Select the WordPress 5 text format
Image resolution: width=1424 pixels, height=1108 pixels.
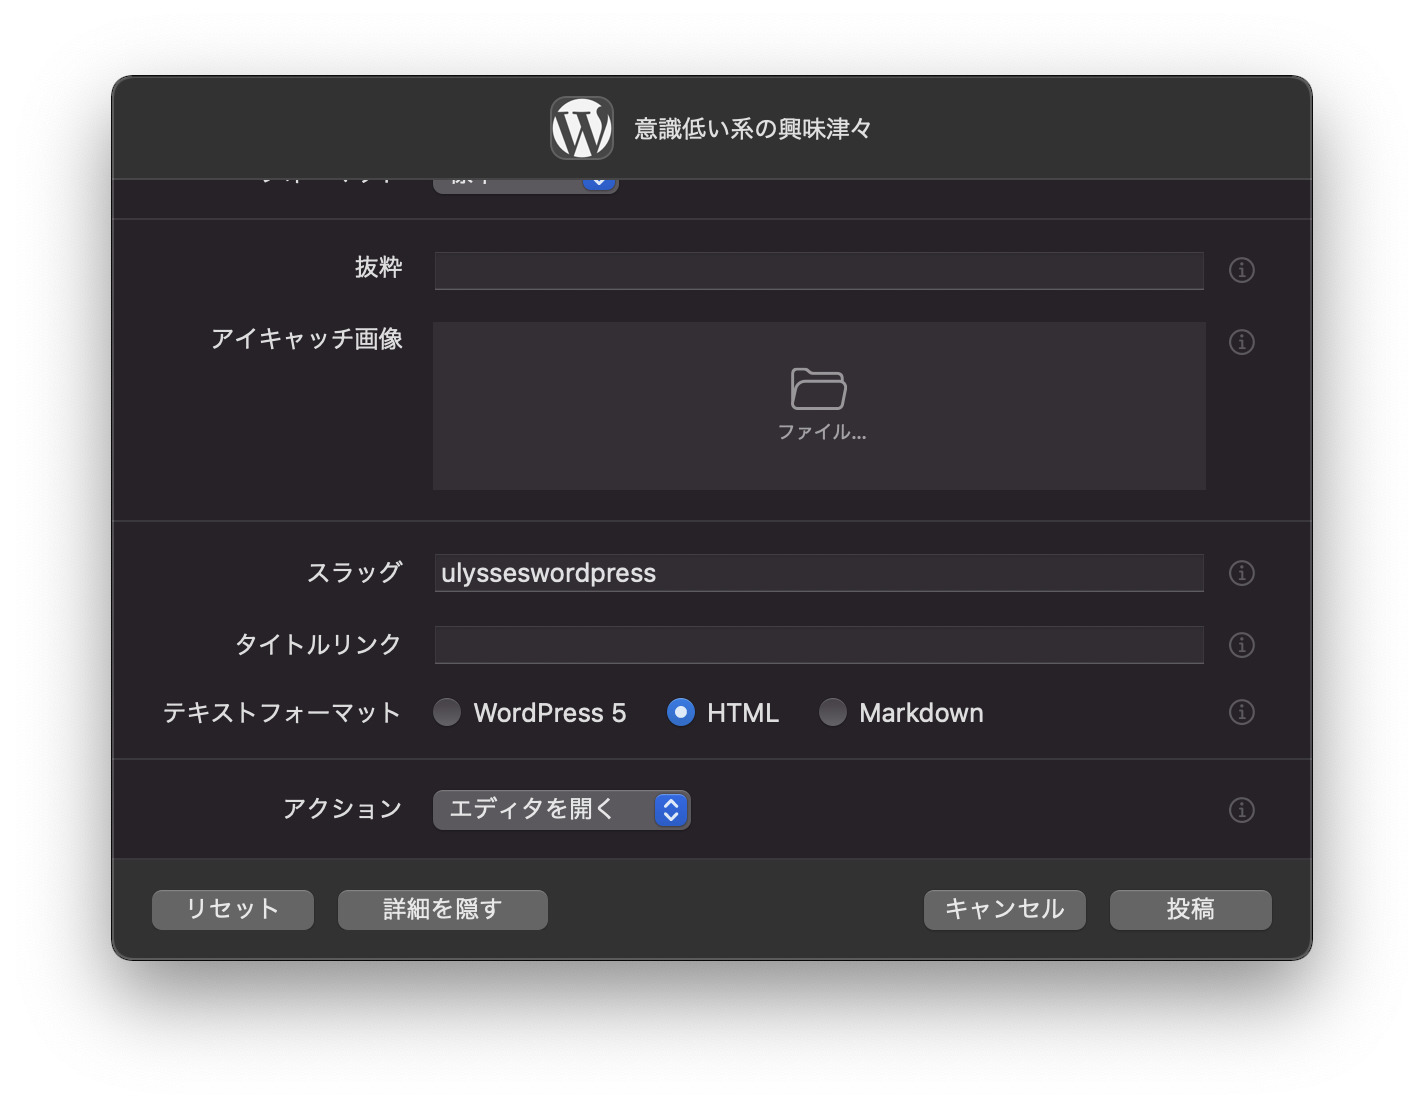point(447,712)
